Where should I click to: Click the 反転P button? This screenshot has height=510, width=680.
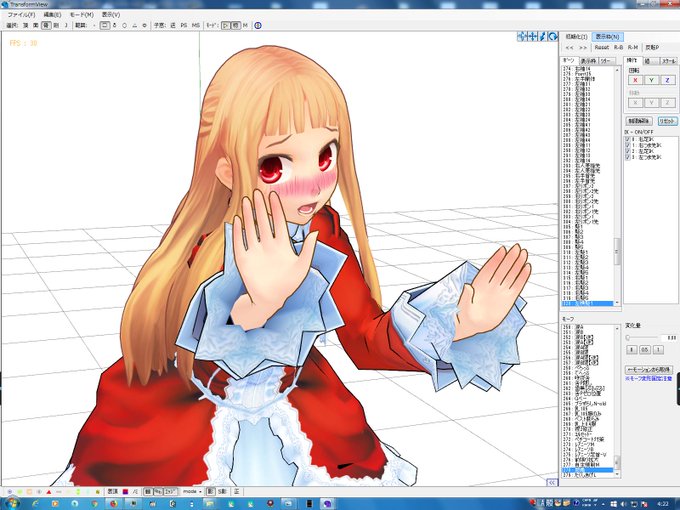[652, 48]
